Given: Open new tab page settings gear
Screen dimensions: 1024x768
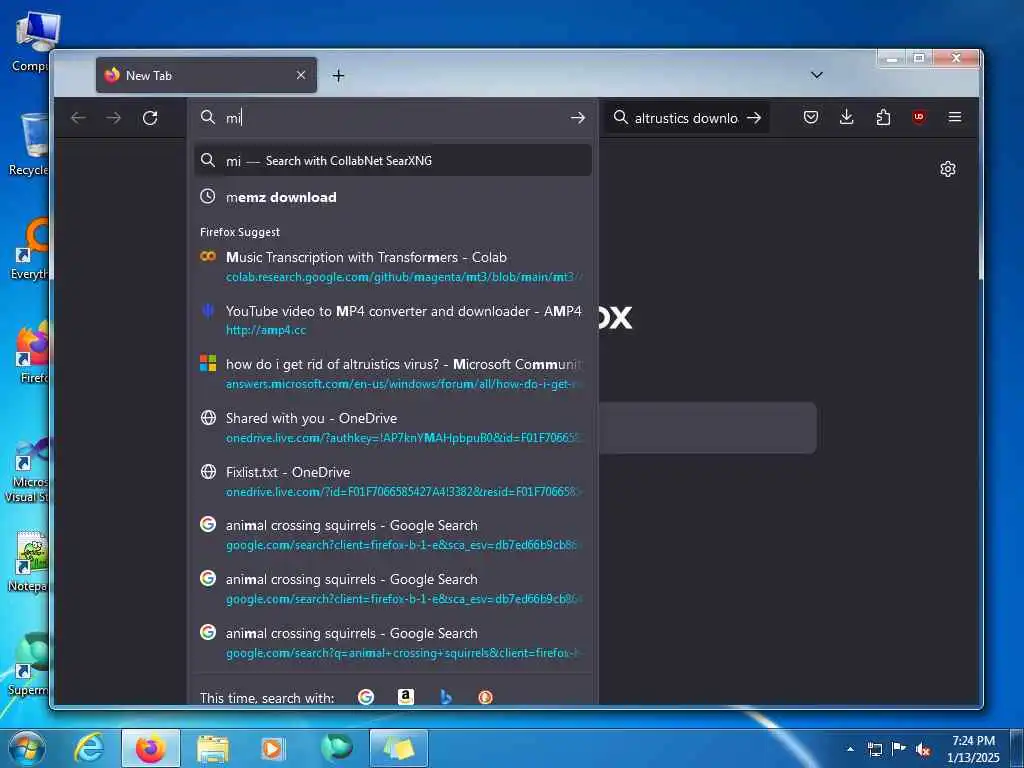Looking at the screenshot, I should click(x=948, y=169).
